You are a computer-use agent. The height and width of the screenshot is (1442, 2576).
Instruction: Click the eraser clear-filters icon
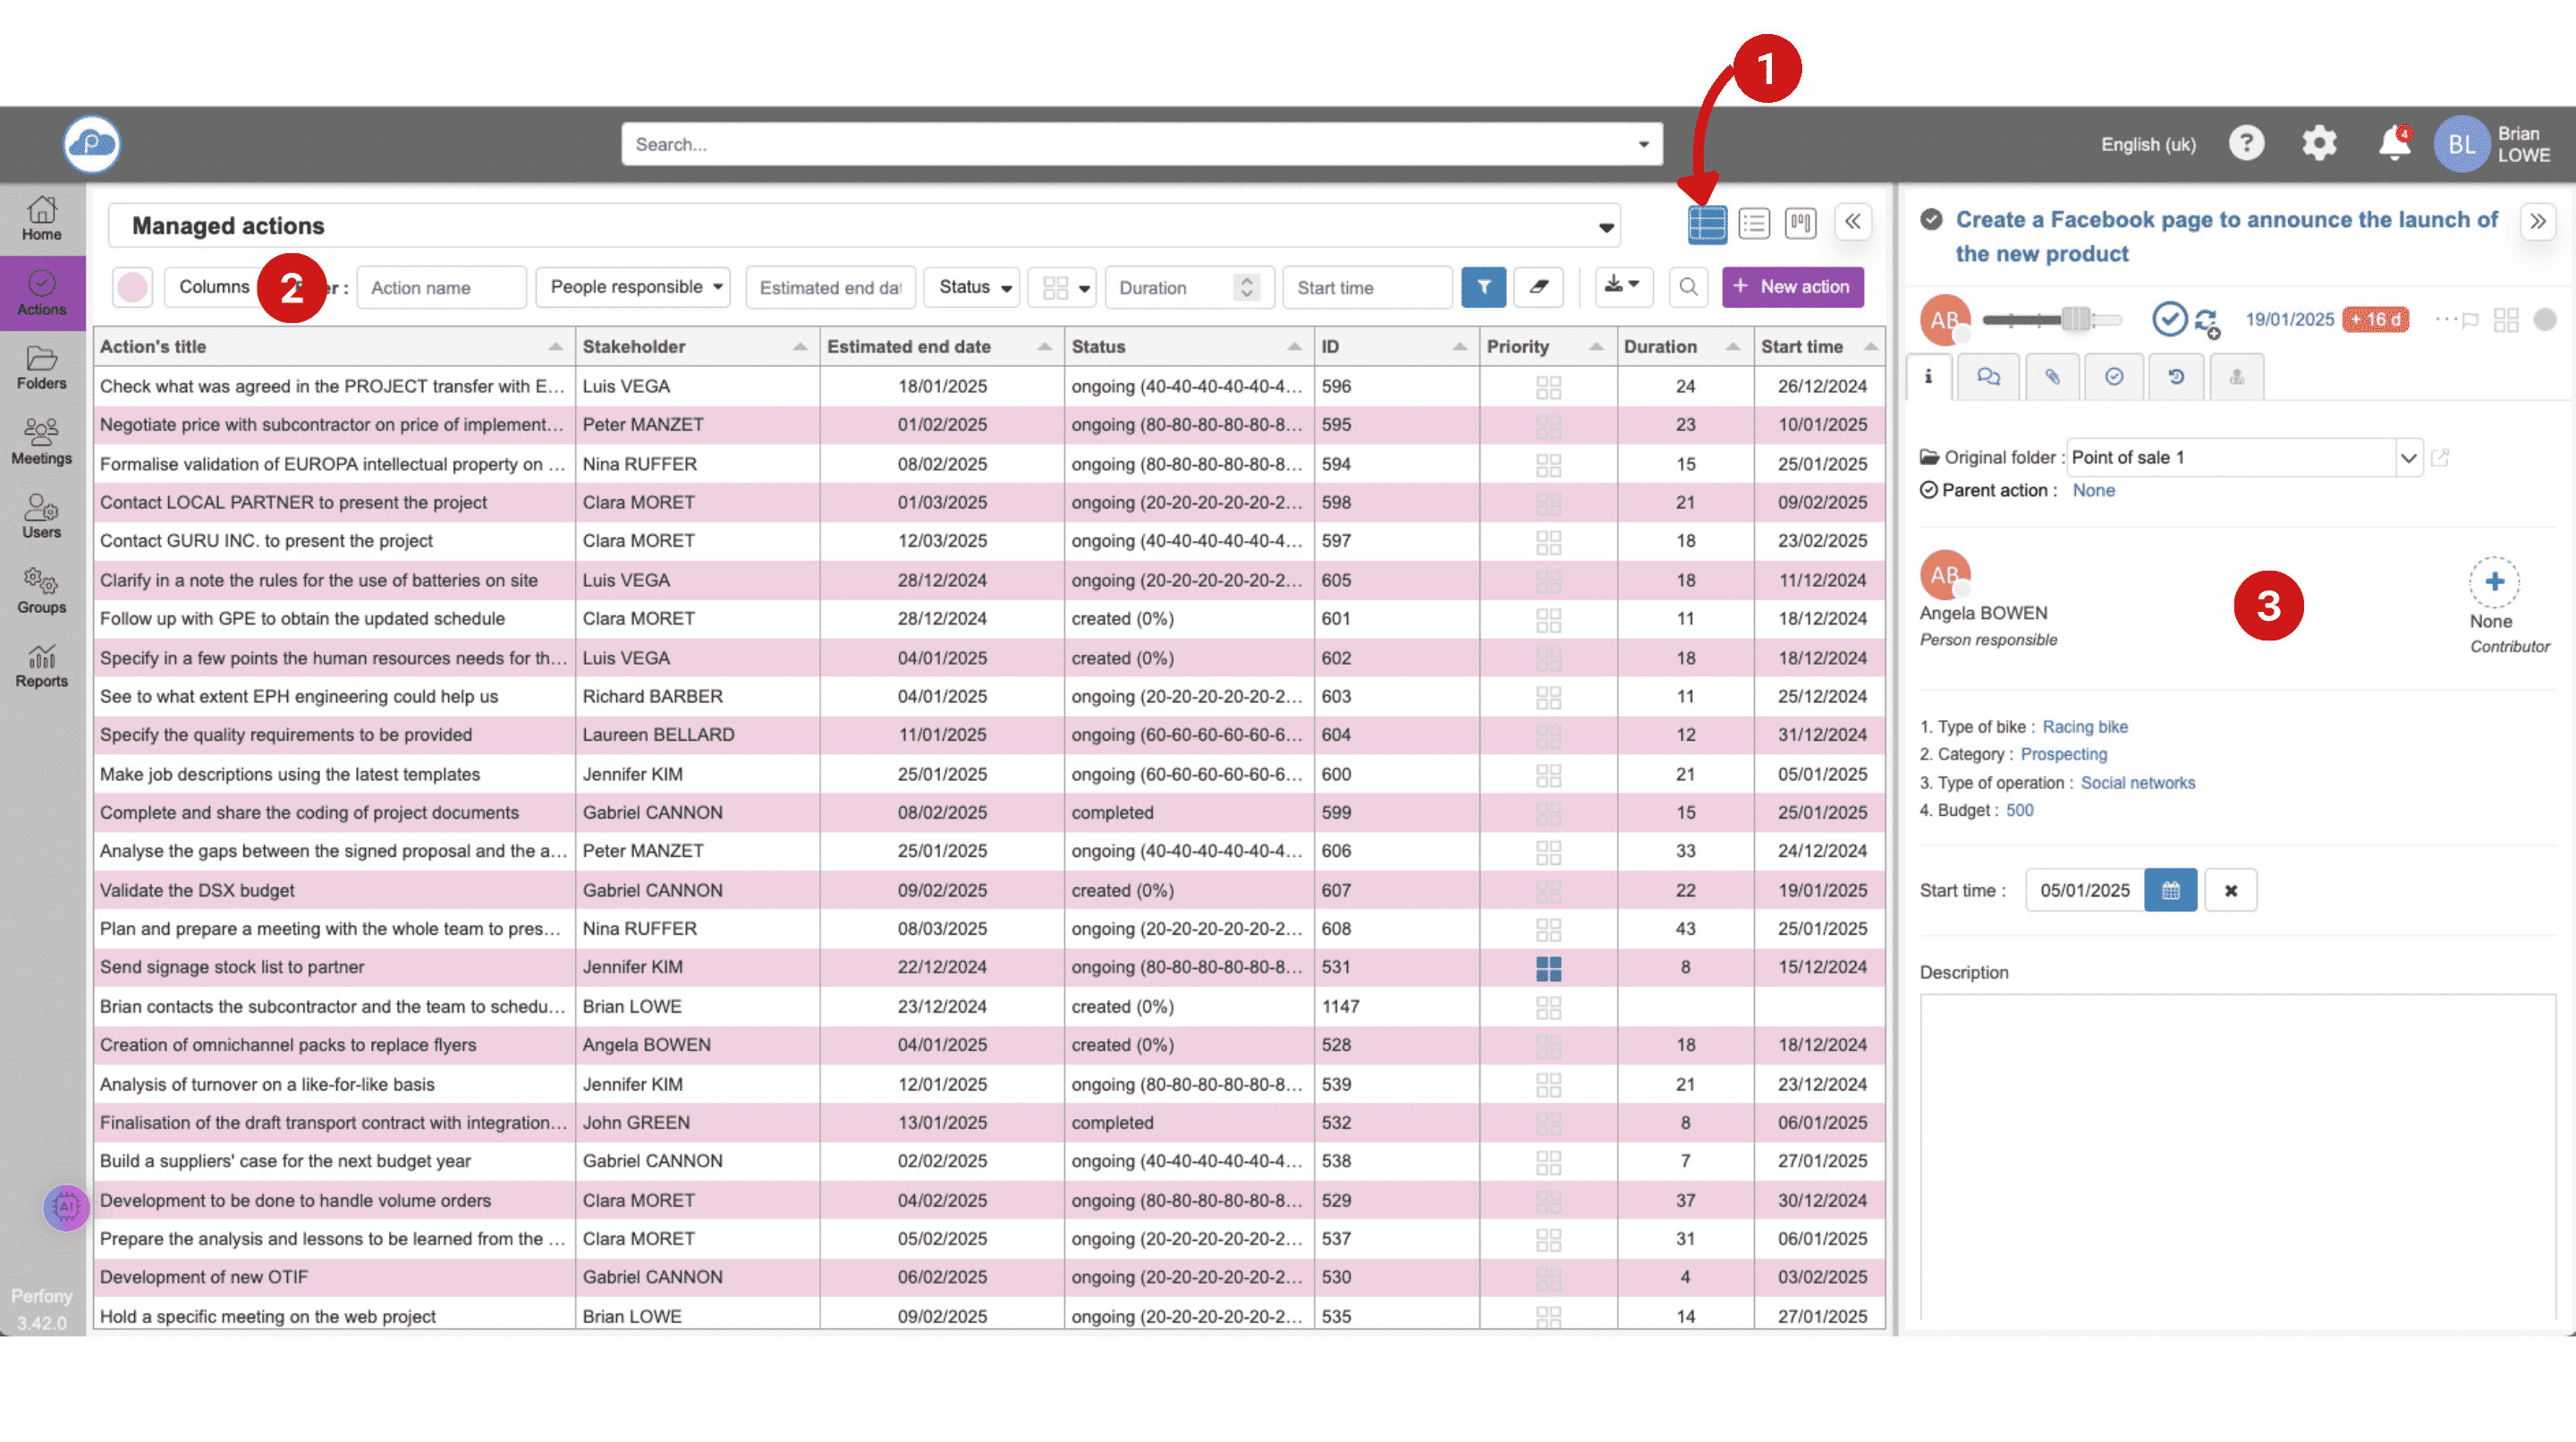click(1538, 287)
